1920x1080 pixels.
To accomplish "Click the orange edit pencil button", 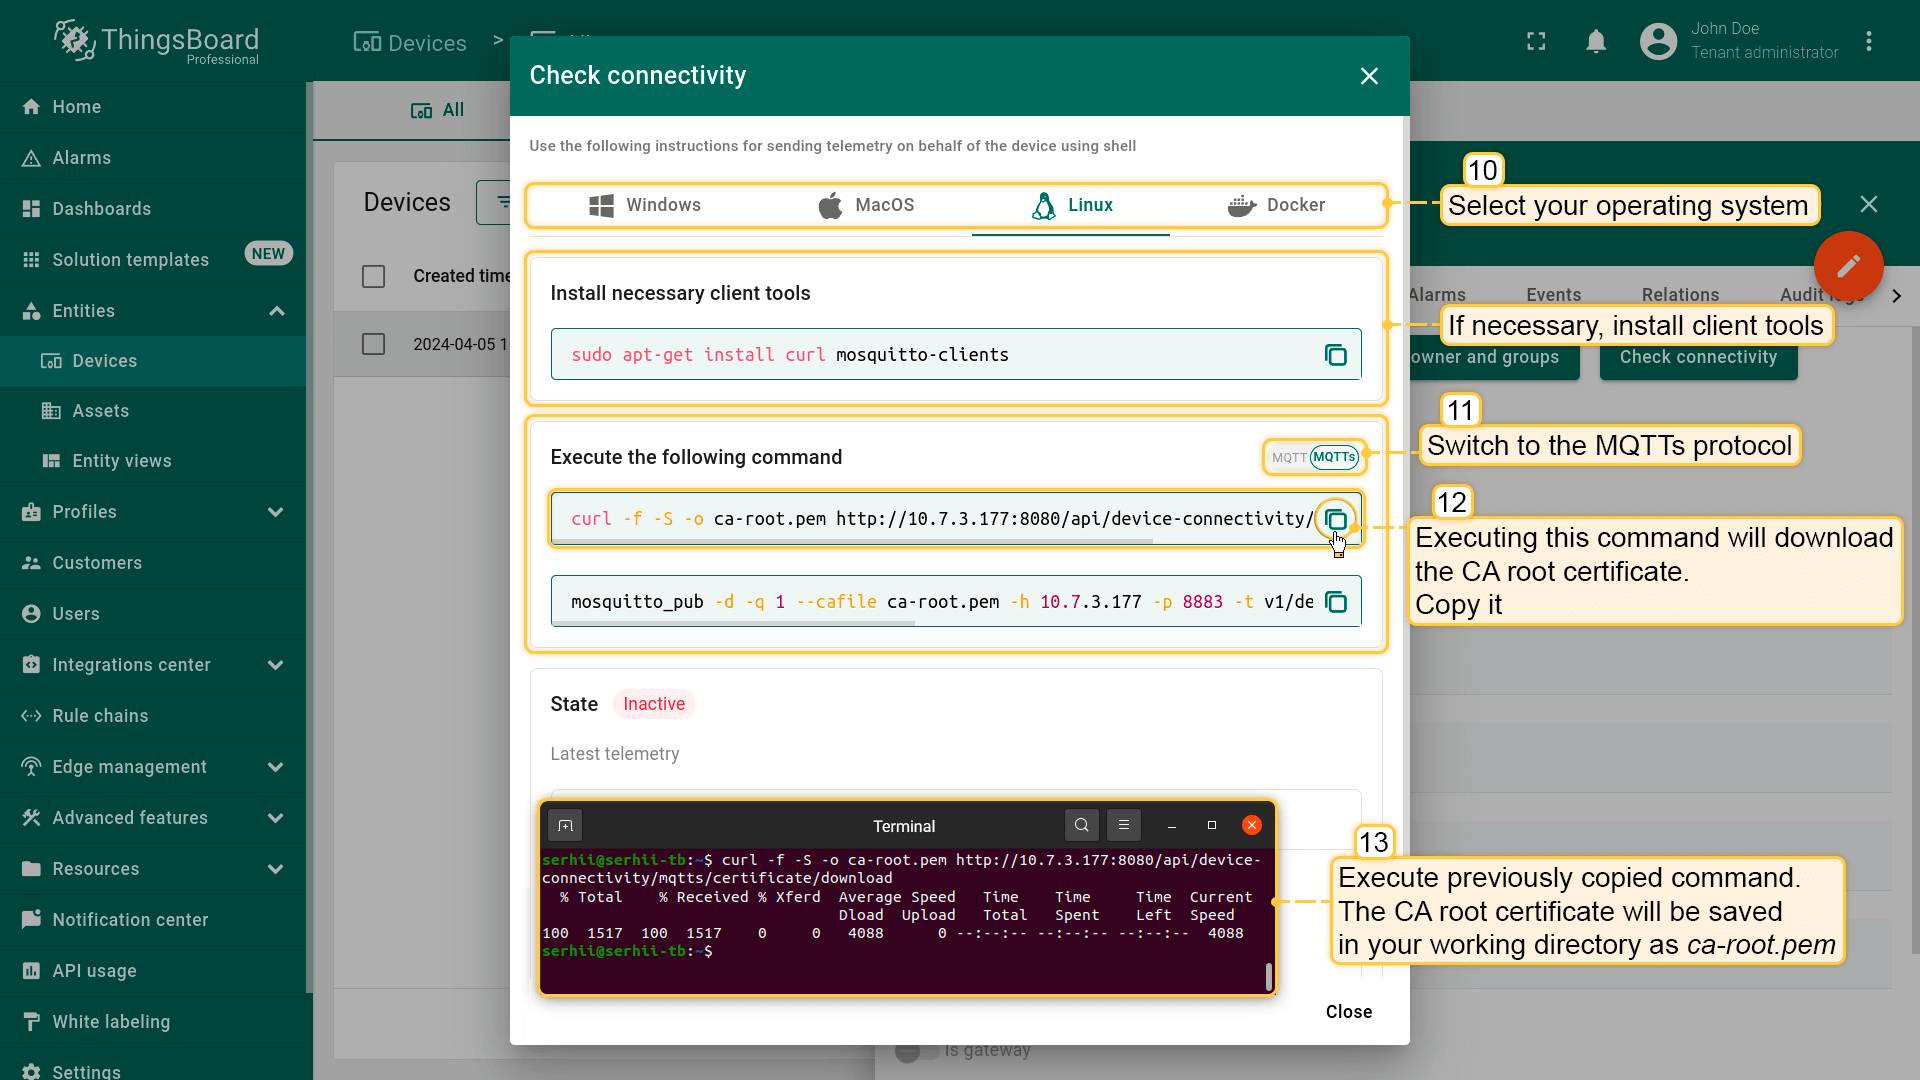I will click(x=1848, y=266).
